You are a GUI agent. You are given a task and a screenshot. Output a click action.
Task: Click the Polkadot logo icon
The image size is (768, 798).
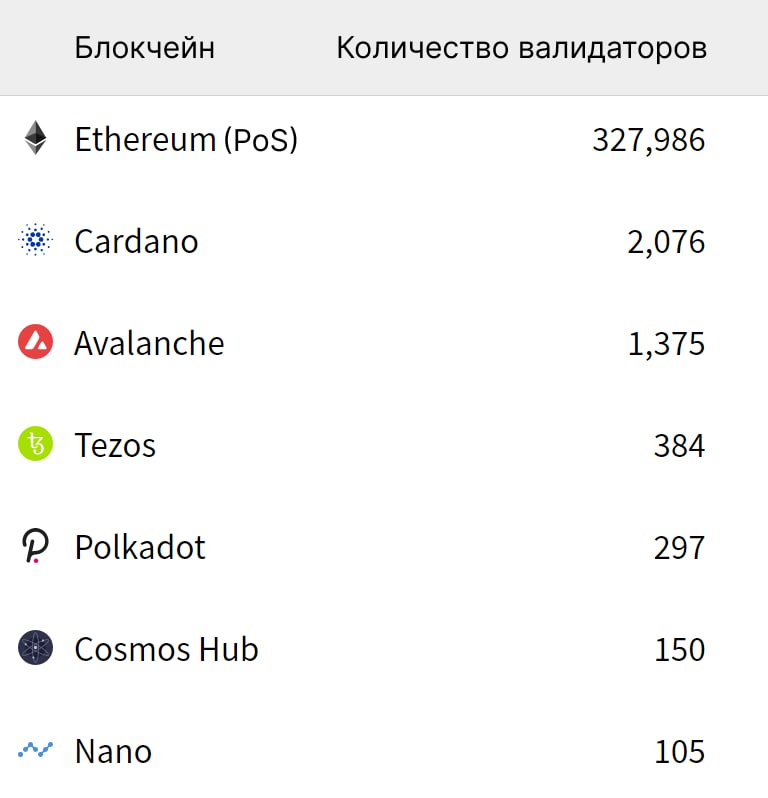(36, 547)
